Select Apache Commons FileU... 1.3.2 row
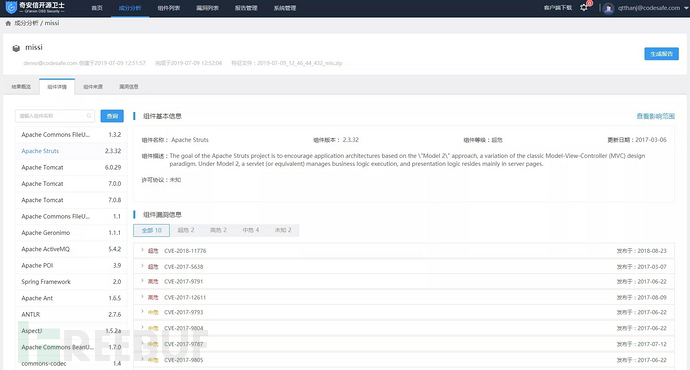 (71, 135)
